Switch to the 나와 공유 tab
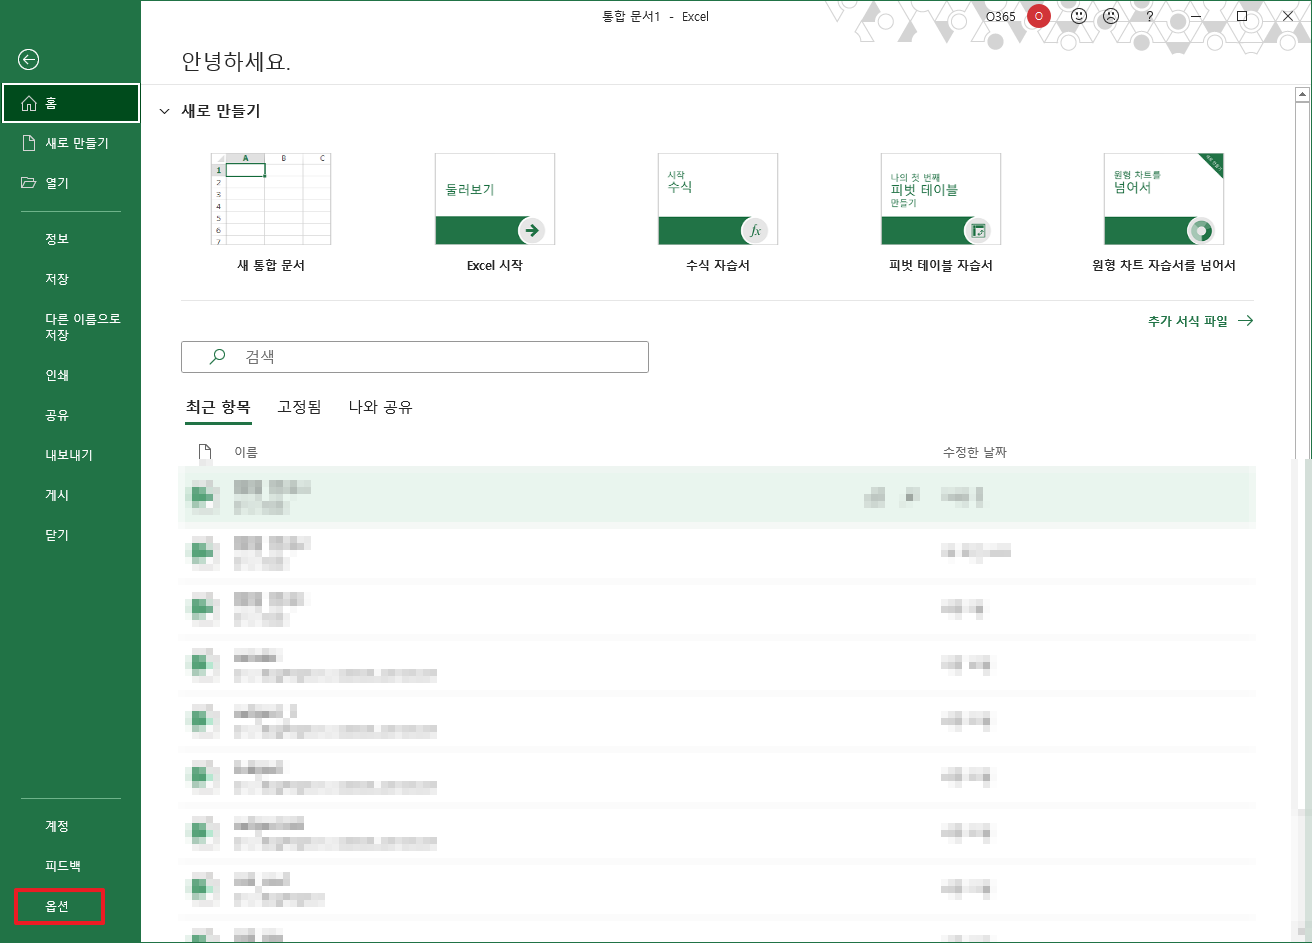The image size is (1312, 943). pyautogui.click(x=380, y=407)
